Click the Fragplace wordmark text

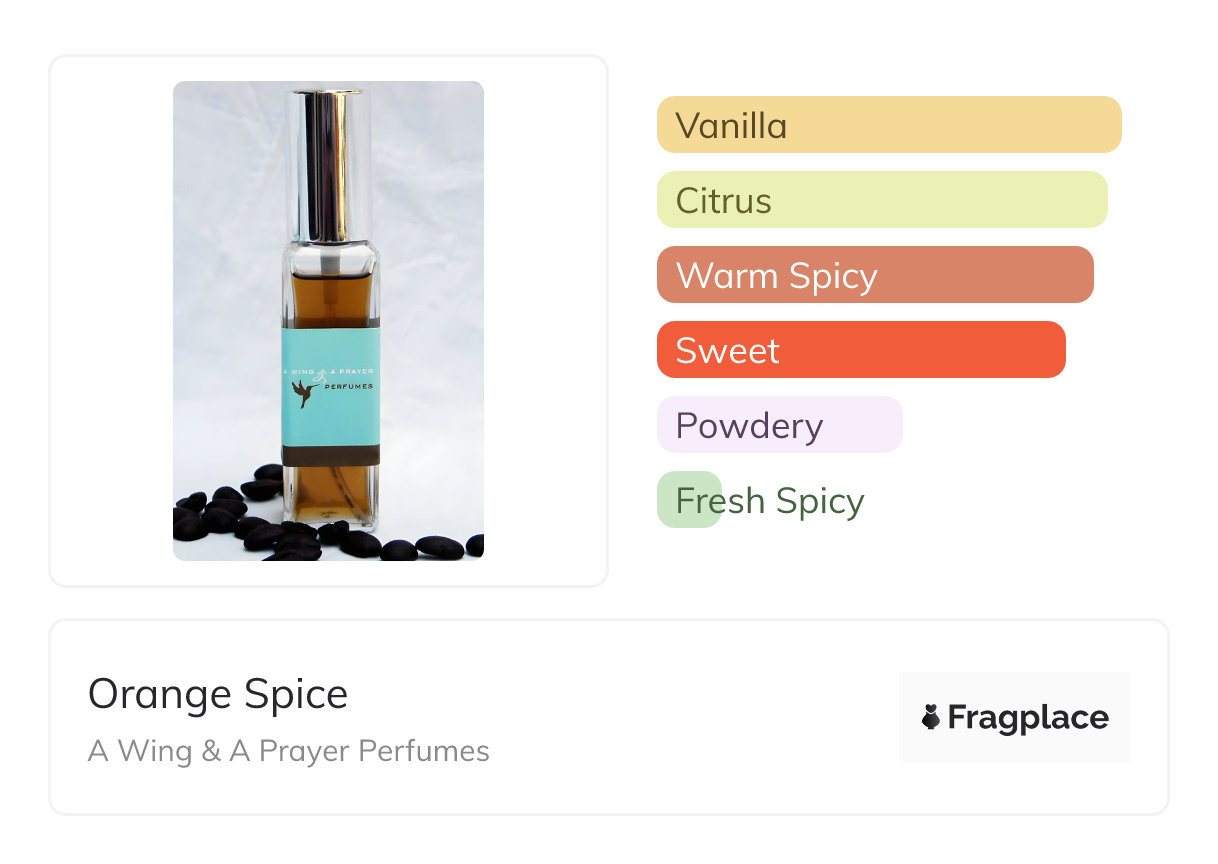[1028, 717]
